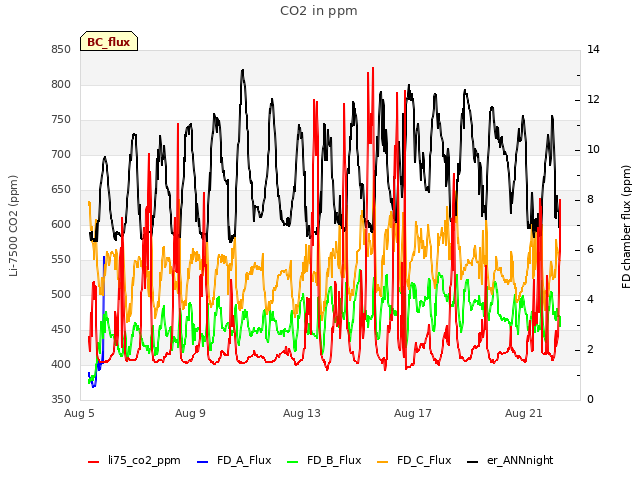Click the 8 right-axis tick label
The height and width of the screenshot is (480, 640).
pyautogui.click(x=591, y=200)
